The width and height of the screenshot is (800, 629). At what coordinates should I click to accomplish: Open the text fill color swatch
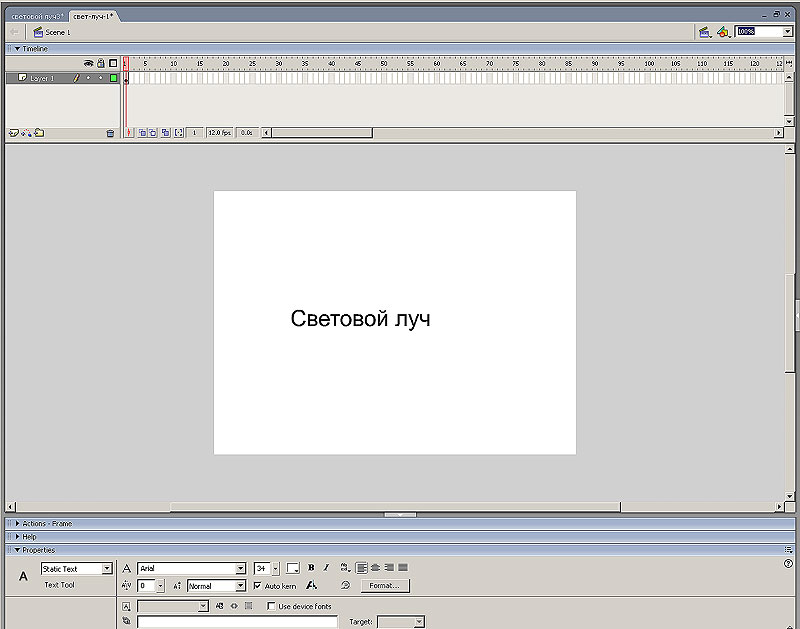pyautogui.click(x=293, y=568)
